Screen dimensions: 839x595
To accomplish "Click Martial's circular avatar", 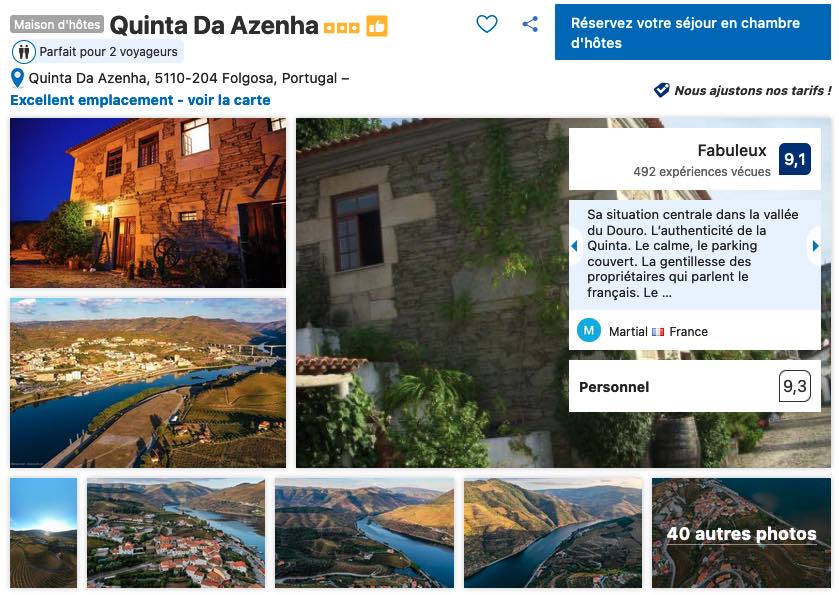I will coord(589,330).
